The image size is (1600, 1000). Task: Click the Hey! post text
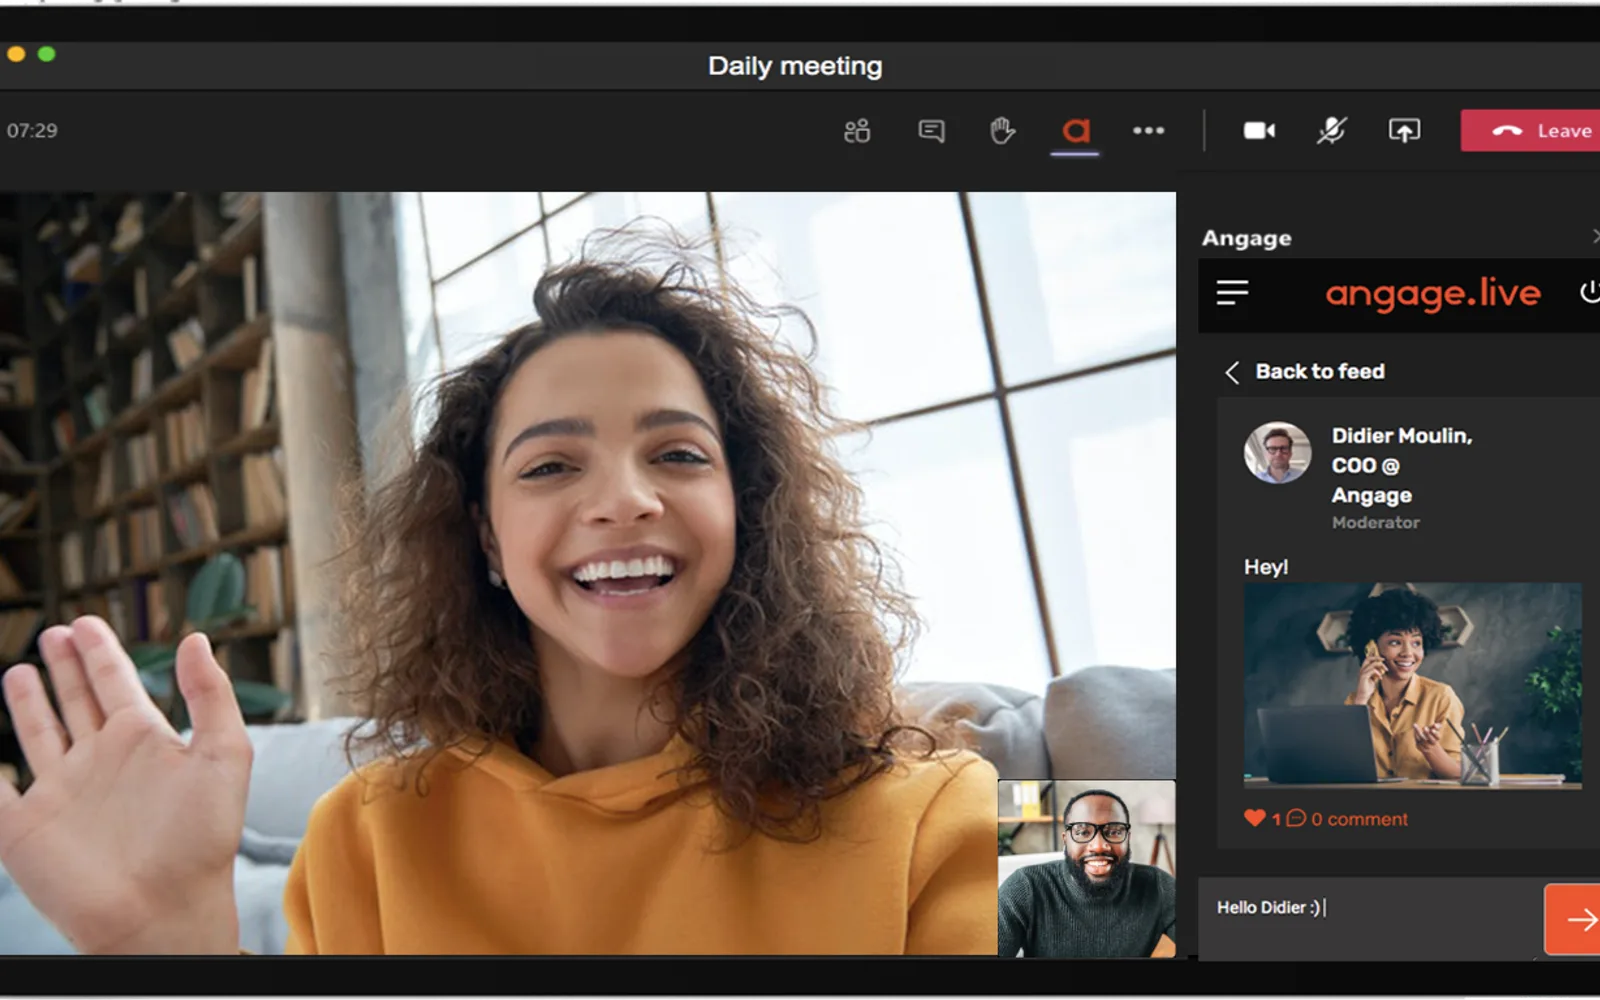click(x=1265, y=566)
